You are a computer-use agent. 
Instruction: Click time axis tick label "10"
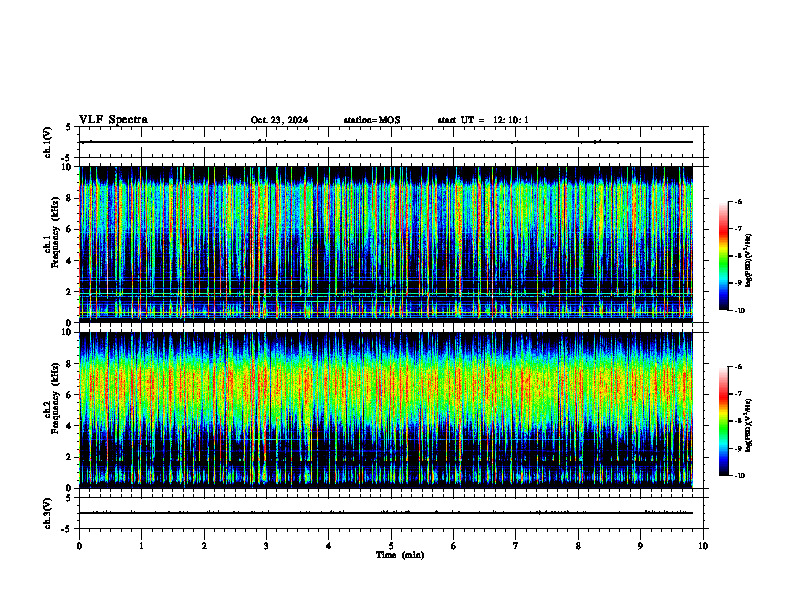703,546
